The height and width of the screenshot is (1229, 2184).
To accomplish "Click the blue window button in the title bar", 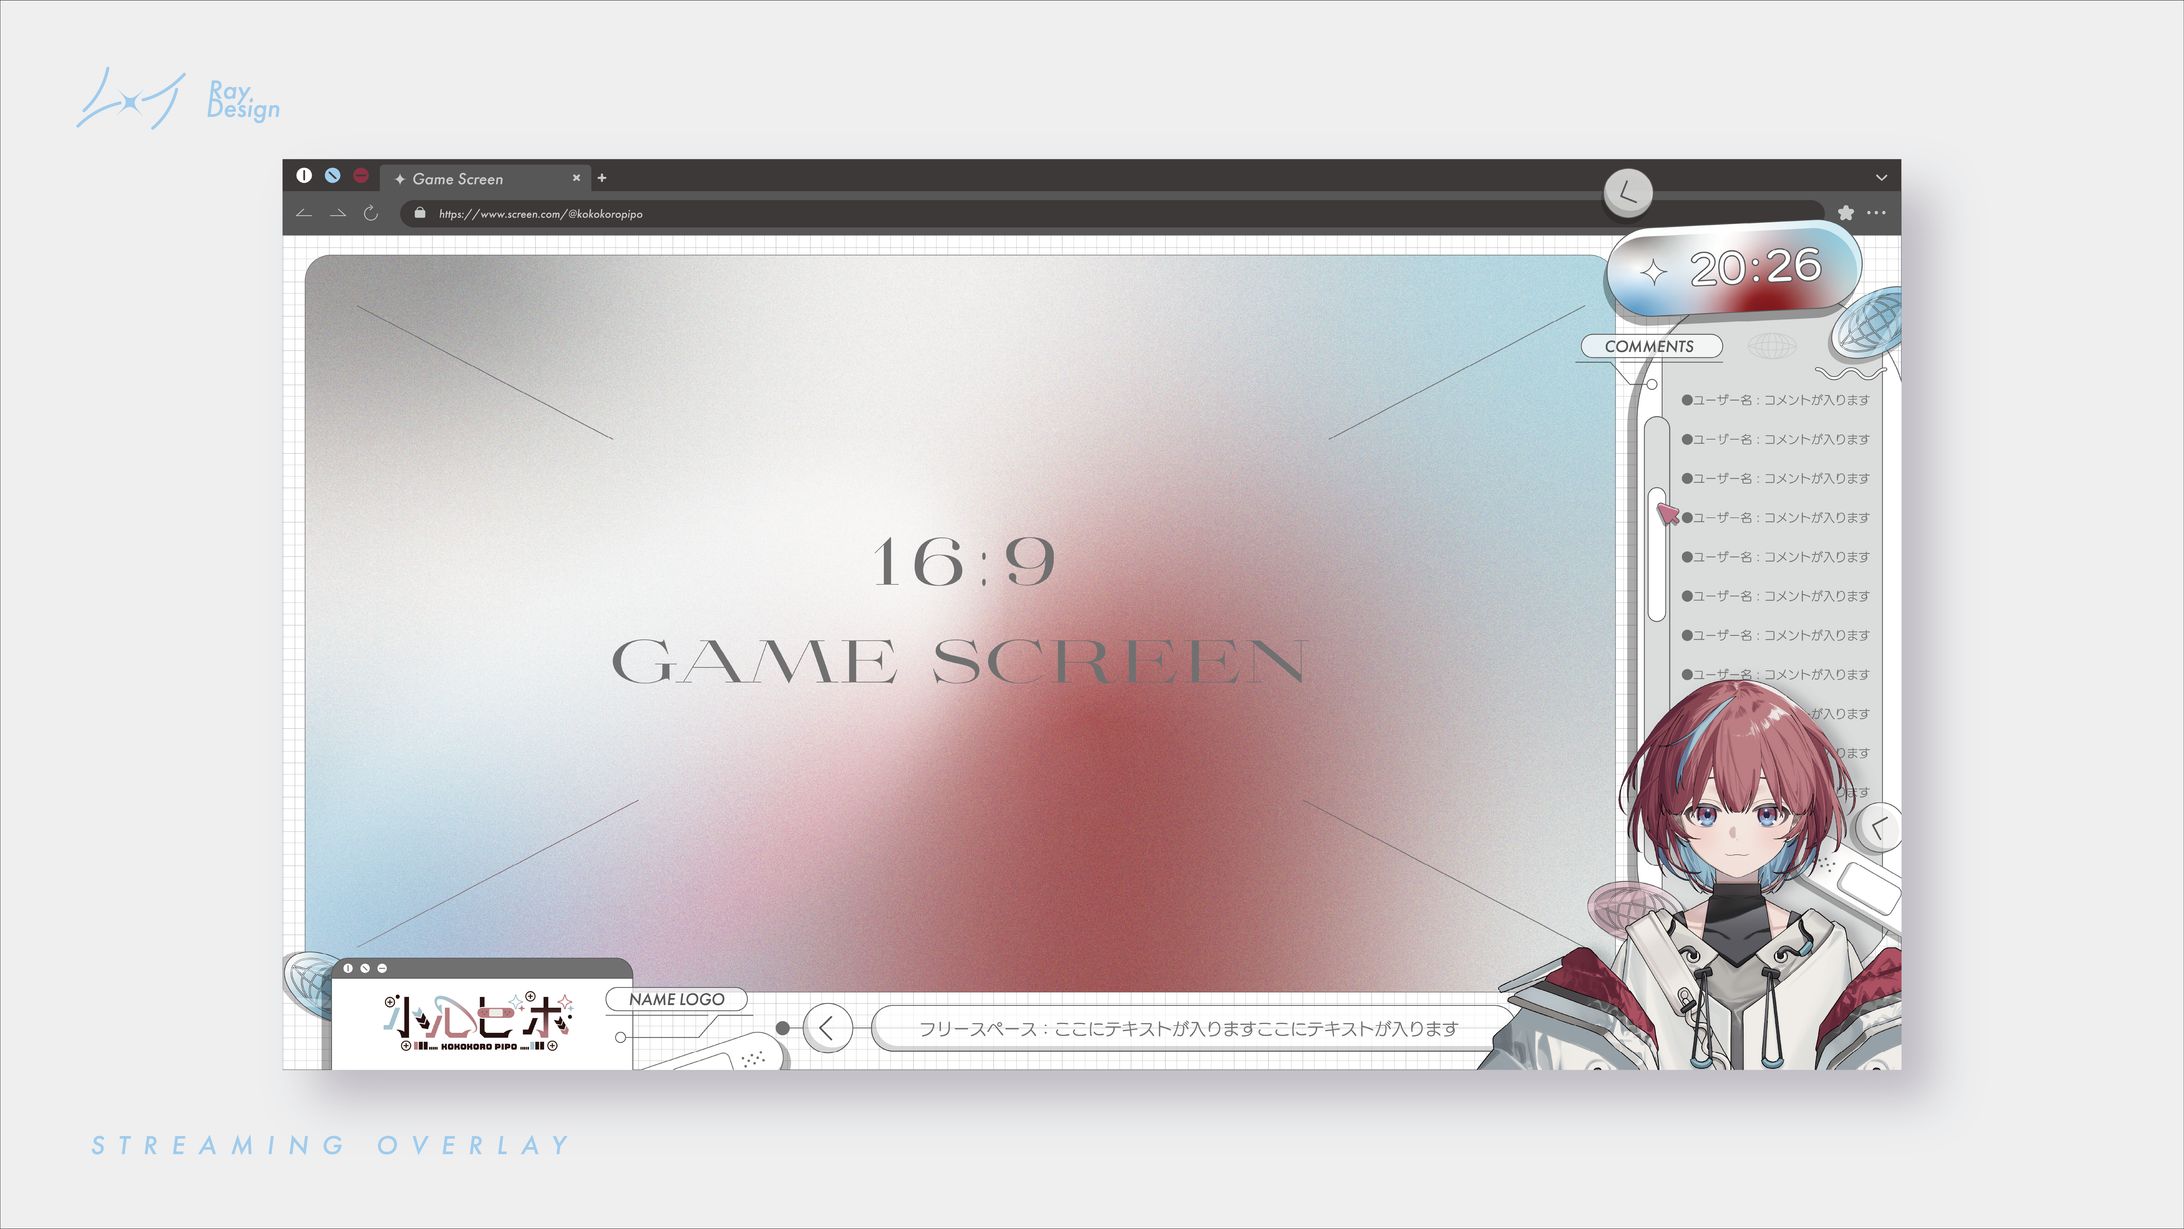I will (333, 175).
